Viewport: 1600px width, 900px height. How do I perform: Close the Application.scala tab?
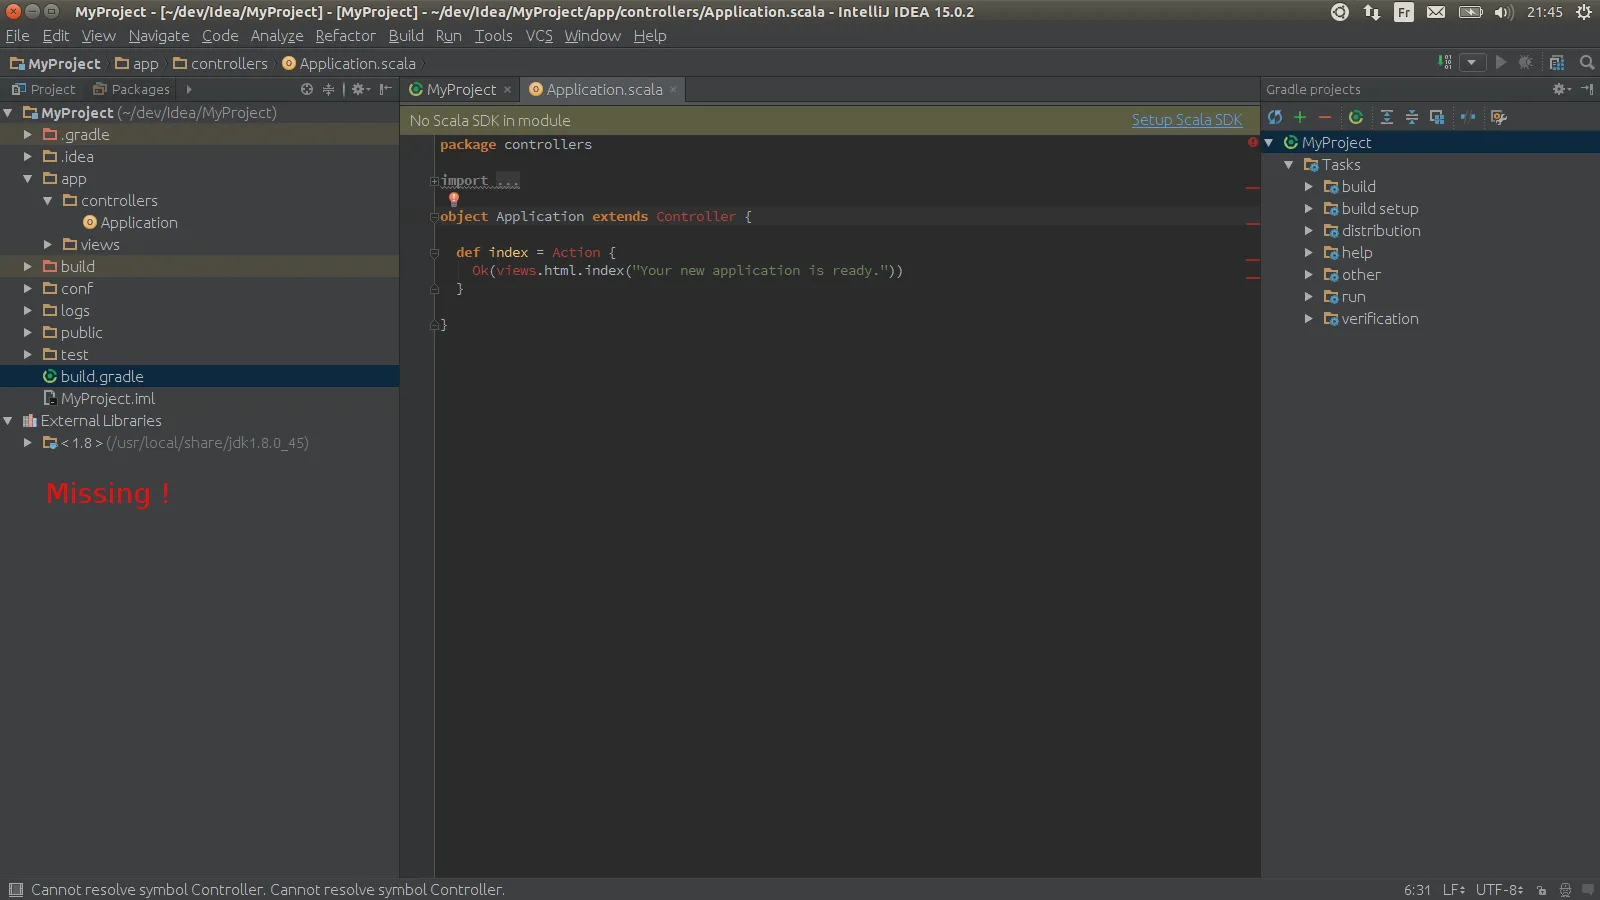pyautogui.click(x=673, y=89)
